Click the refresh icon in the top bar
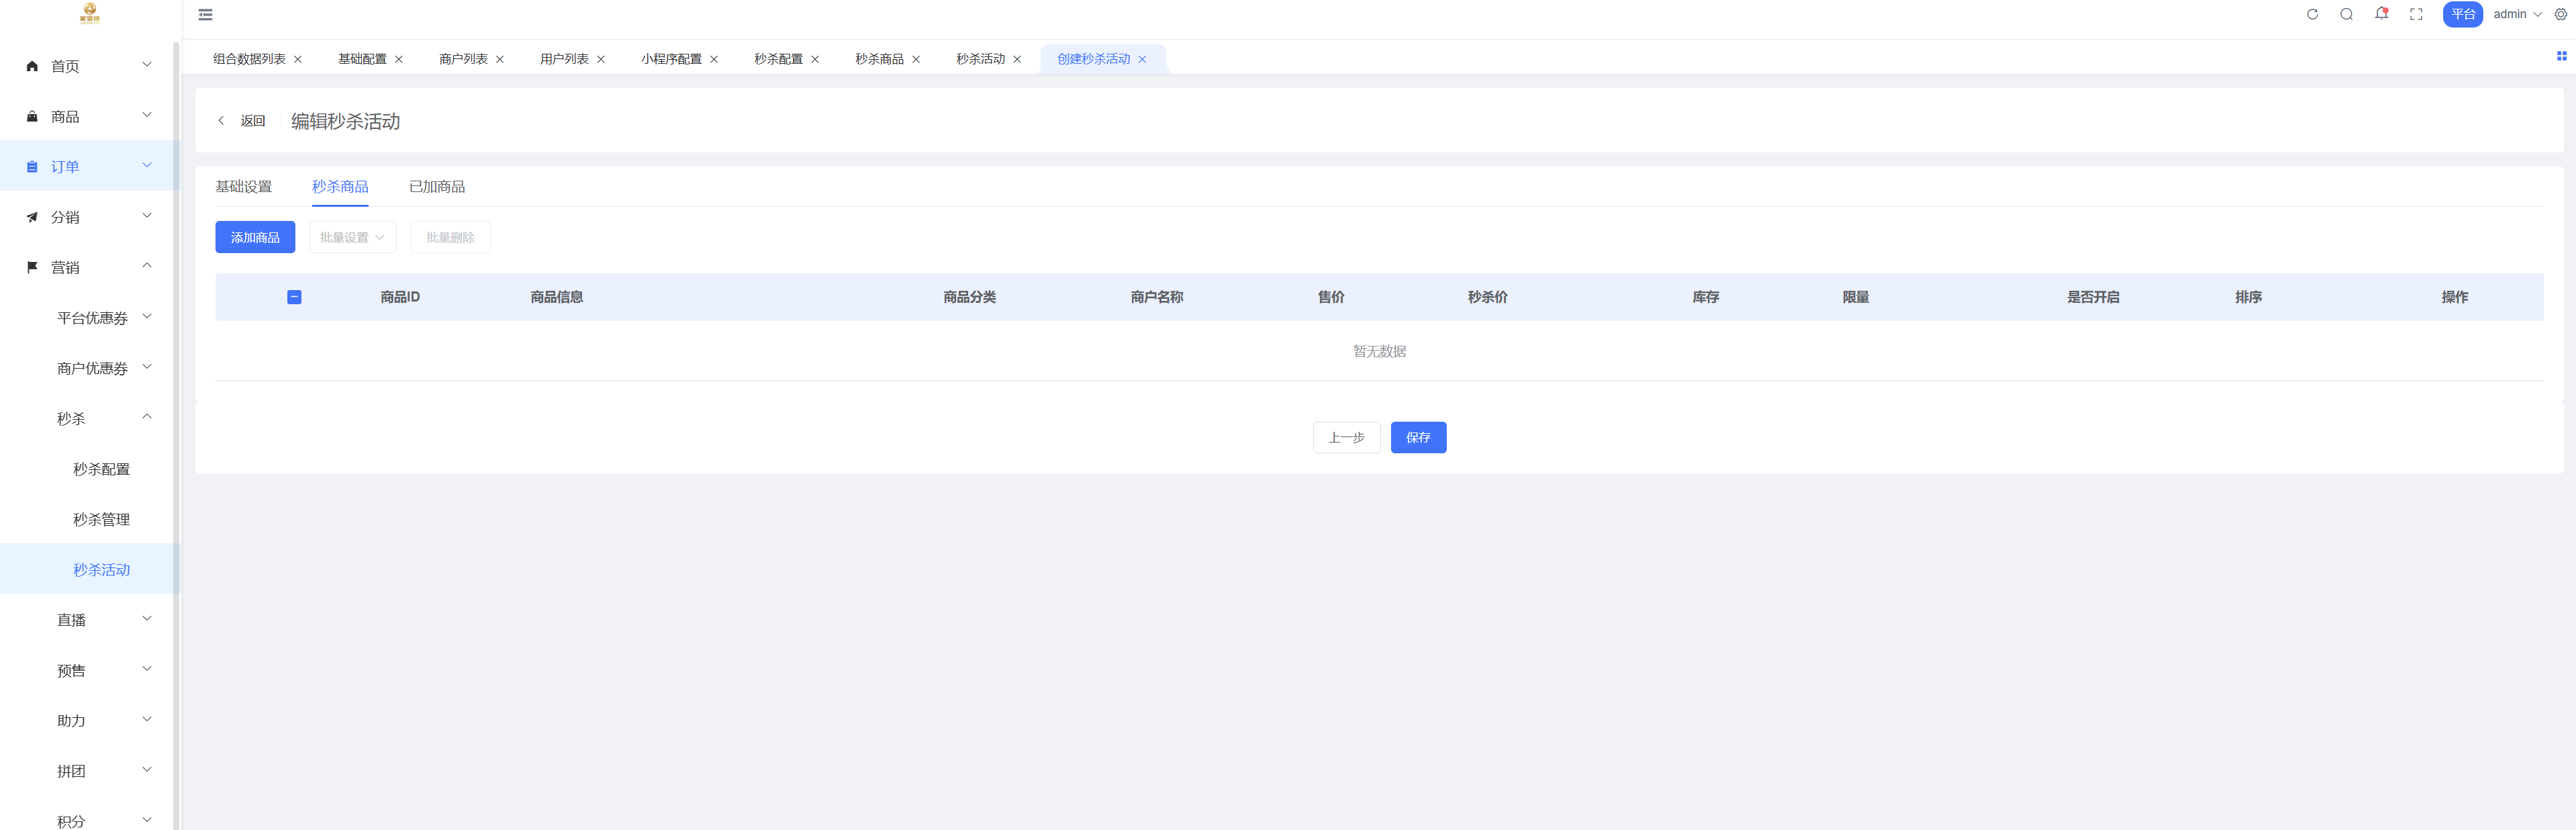Viewport: 2576px width, 830px height. tap(2312, 15)
